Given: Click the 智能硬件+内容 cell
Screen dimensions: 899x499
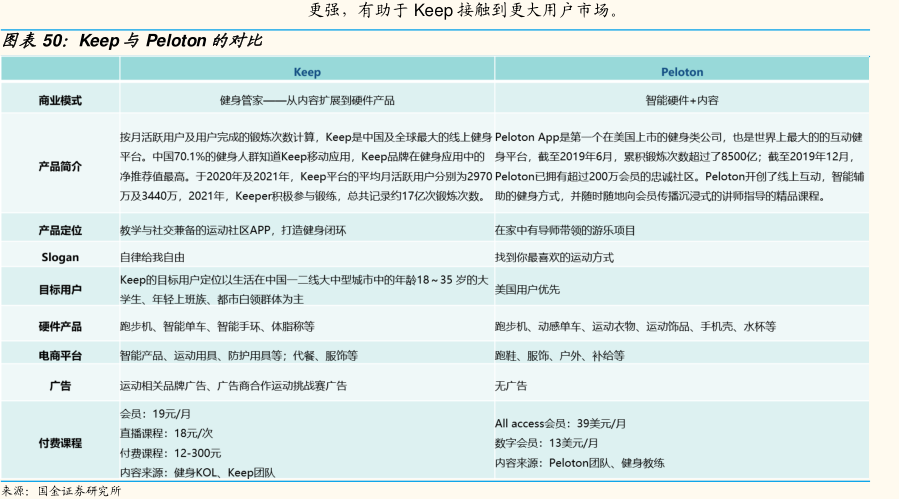Looking at the screenshot, I should pos(681,101).
